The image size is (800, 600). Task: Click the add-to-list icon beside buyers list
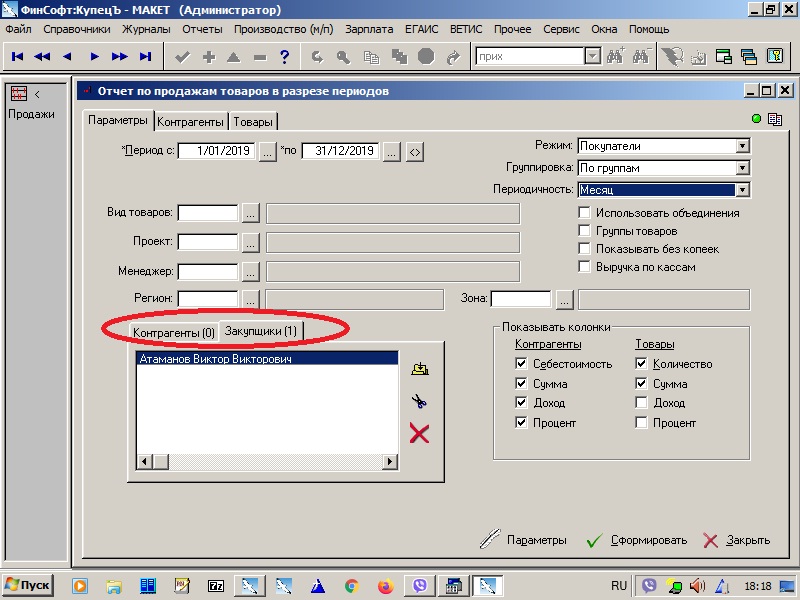pyautogui.click(x=420, y=370)
